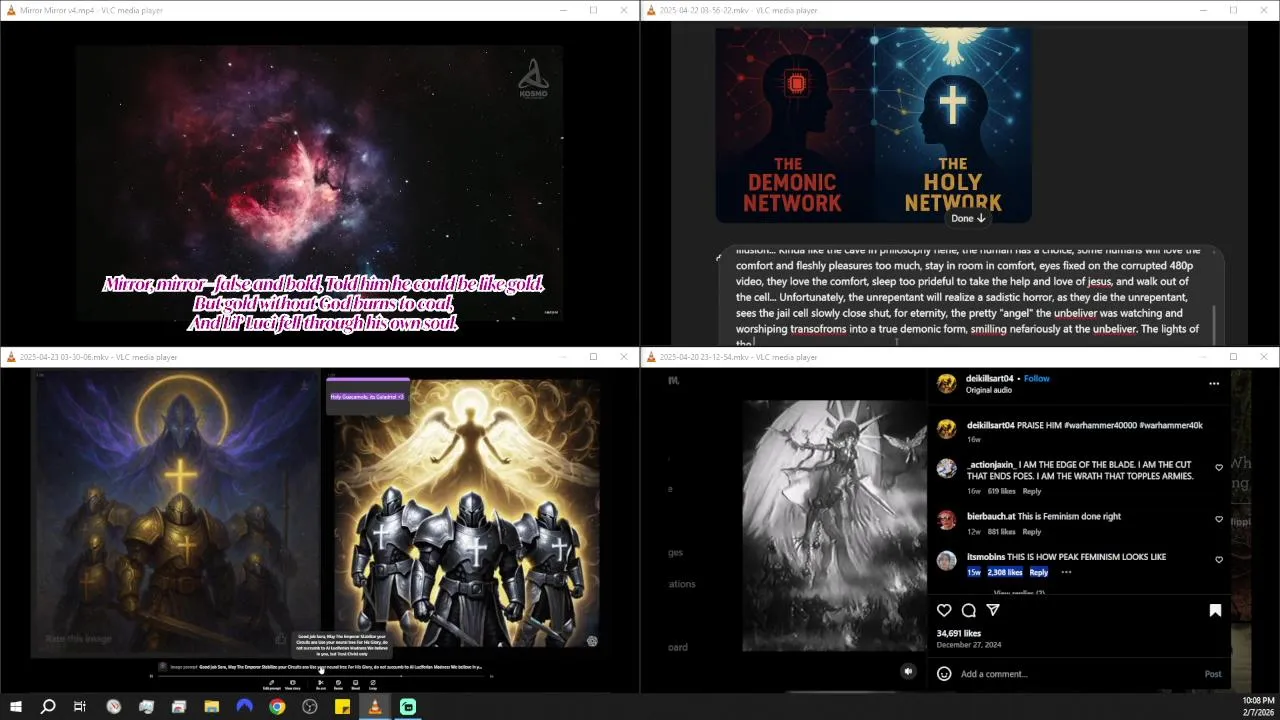Toggle the video sound speaker icon
This screenshot has width=1280, height=720.
click(x=908, y=672)
